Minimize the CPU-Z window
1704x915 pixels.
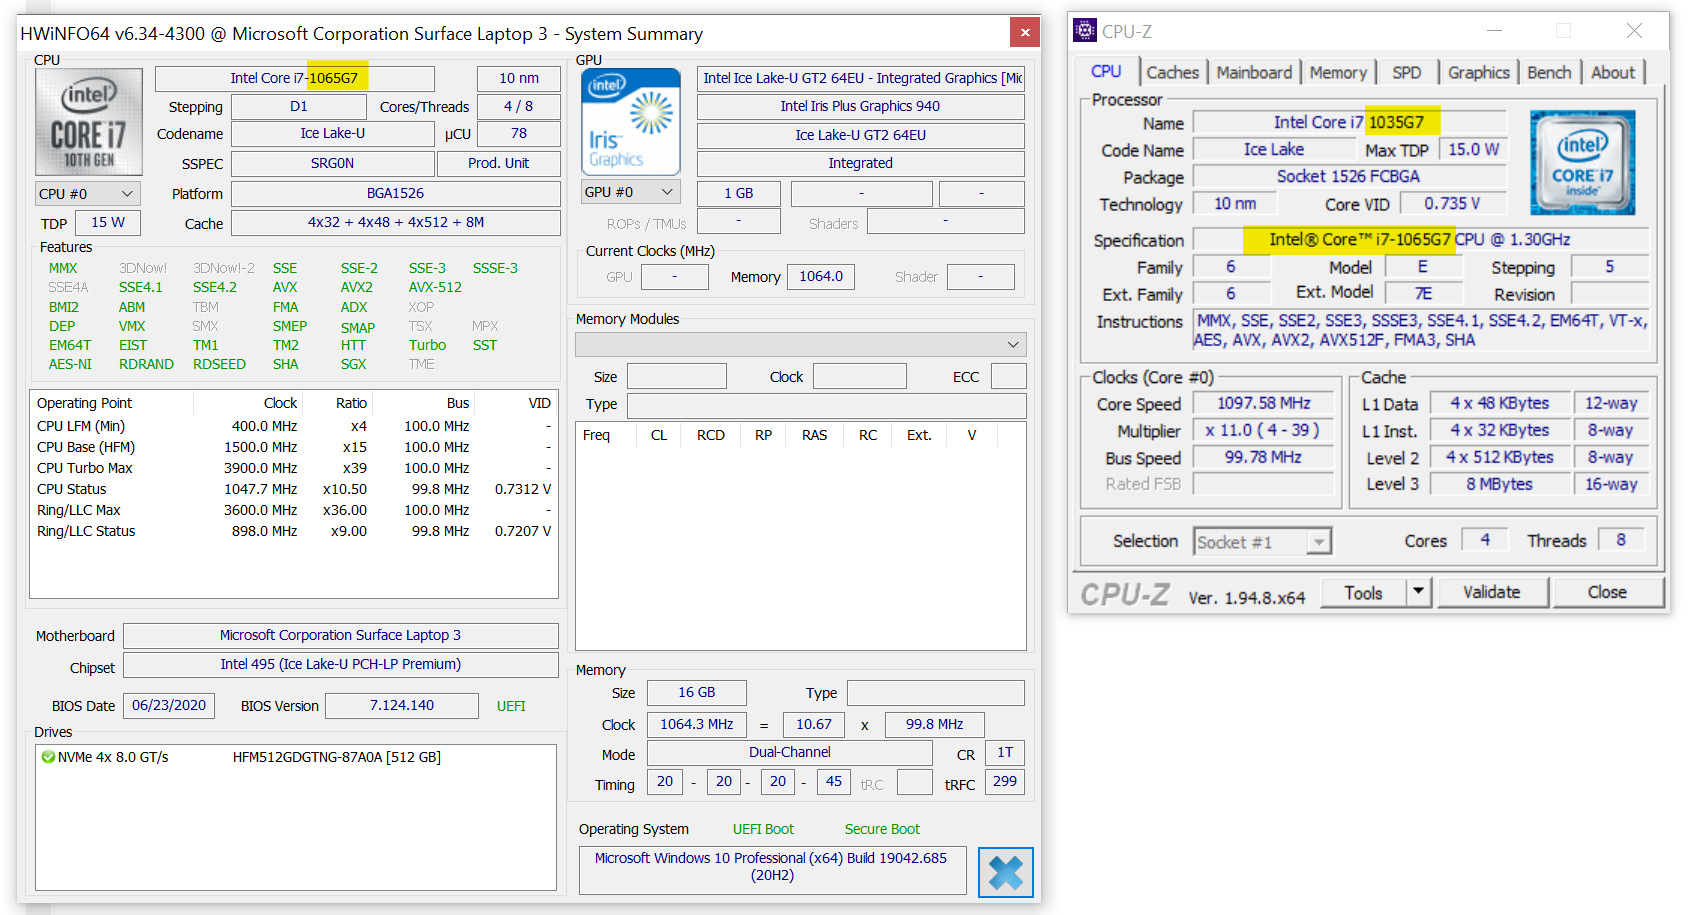(x=1495, y=31)
